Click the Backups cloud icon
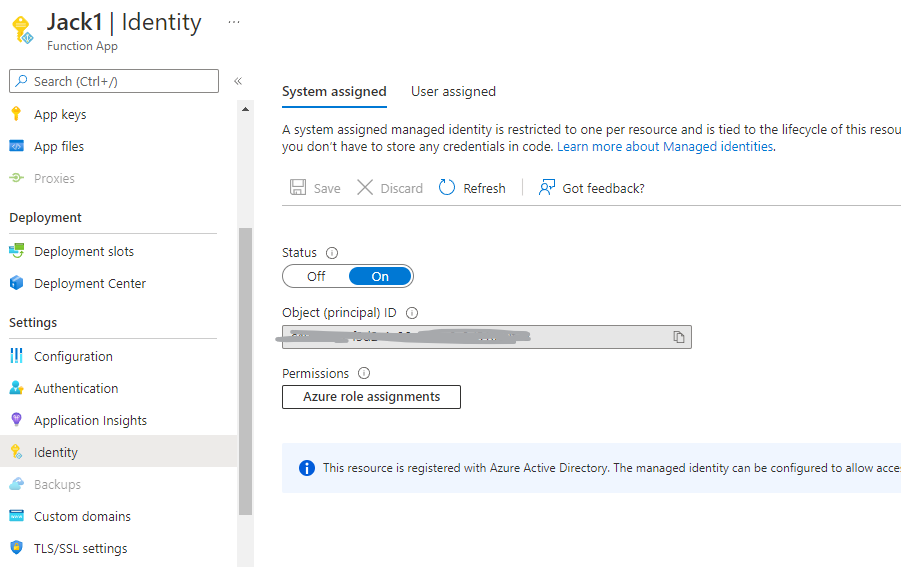Viewport: 901px width, 567px height. (x=16, y=484)
